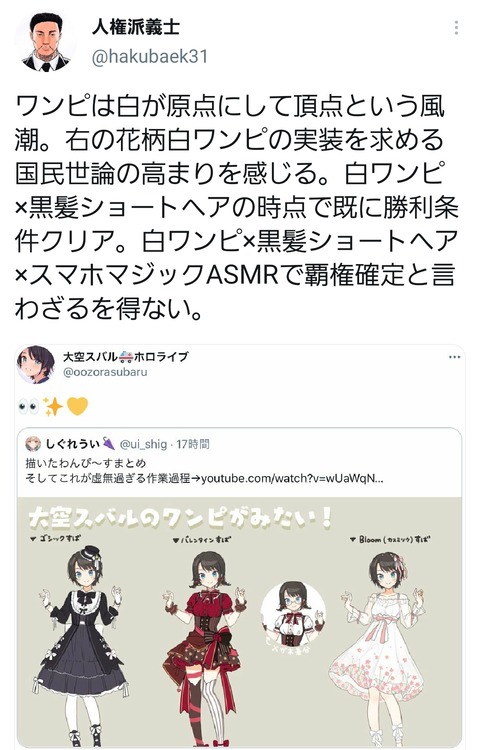The height and width of the screenshot is (750, 480).
Task: Click the しぐれうい display name
Action: point(73,444)
